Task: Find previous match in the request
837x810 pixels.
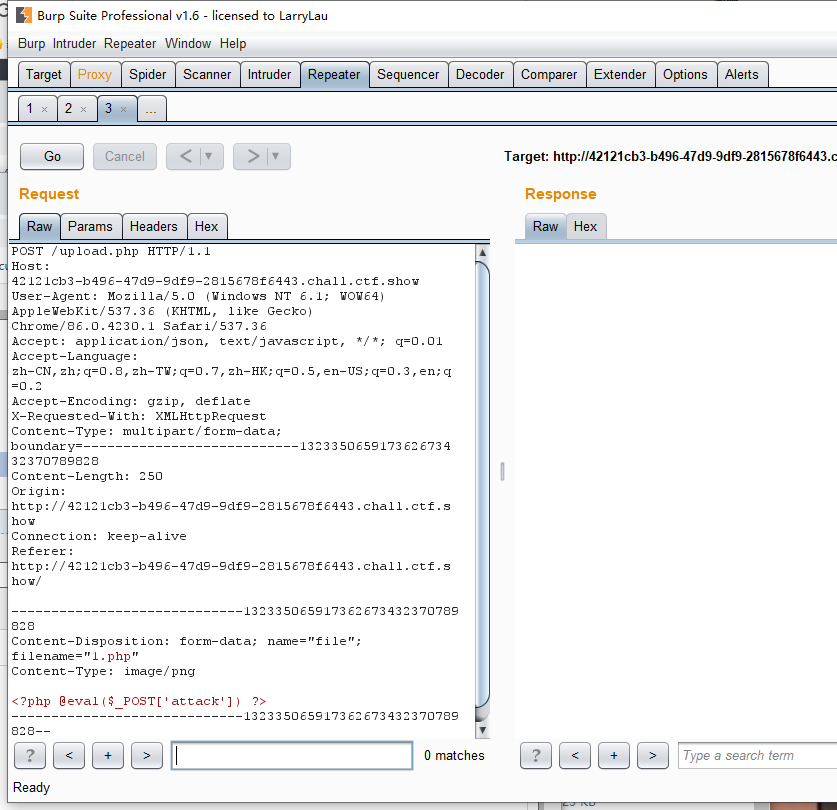Action: coord(69,756)
